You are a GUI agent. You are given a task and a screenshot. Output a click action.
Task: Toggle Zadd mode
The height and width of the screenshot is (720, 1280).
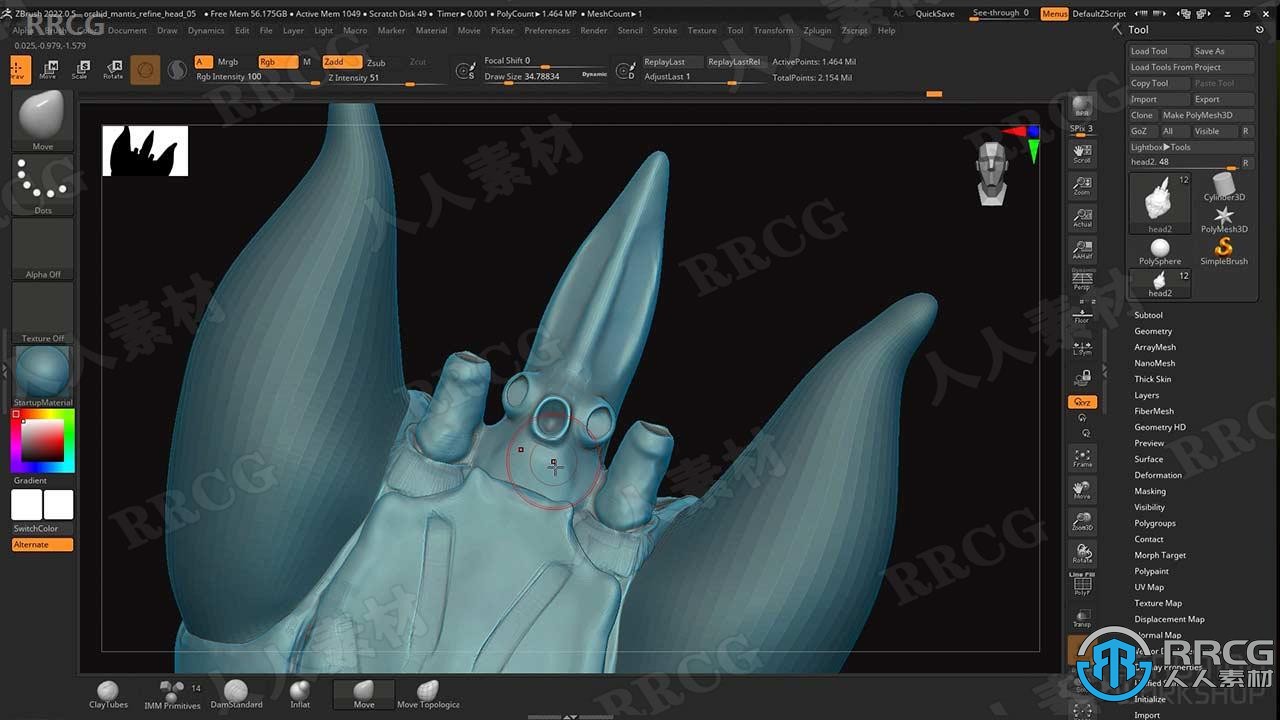coord(342,62)
